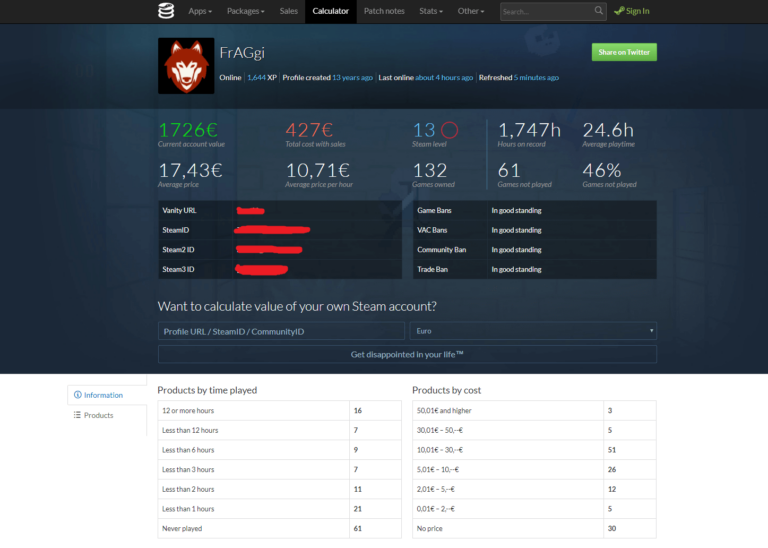Click the FrAGgi wolf avatar image

point(186,66)
